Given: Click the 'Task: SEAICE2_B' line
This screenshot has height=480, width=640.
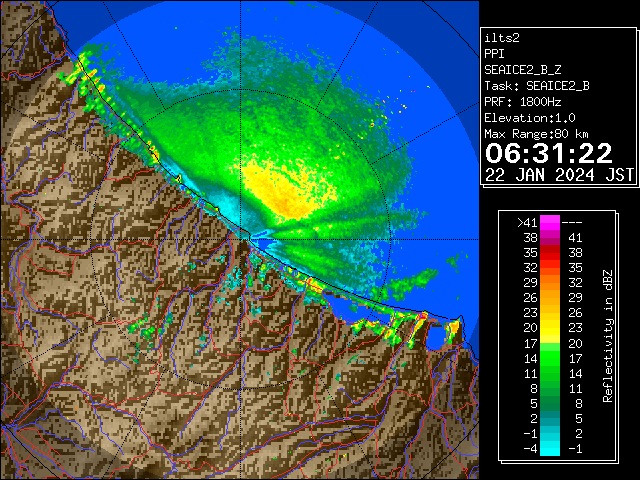Looking at the screenshot, I should (x=537, y=86).
